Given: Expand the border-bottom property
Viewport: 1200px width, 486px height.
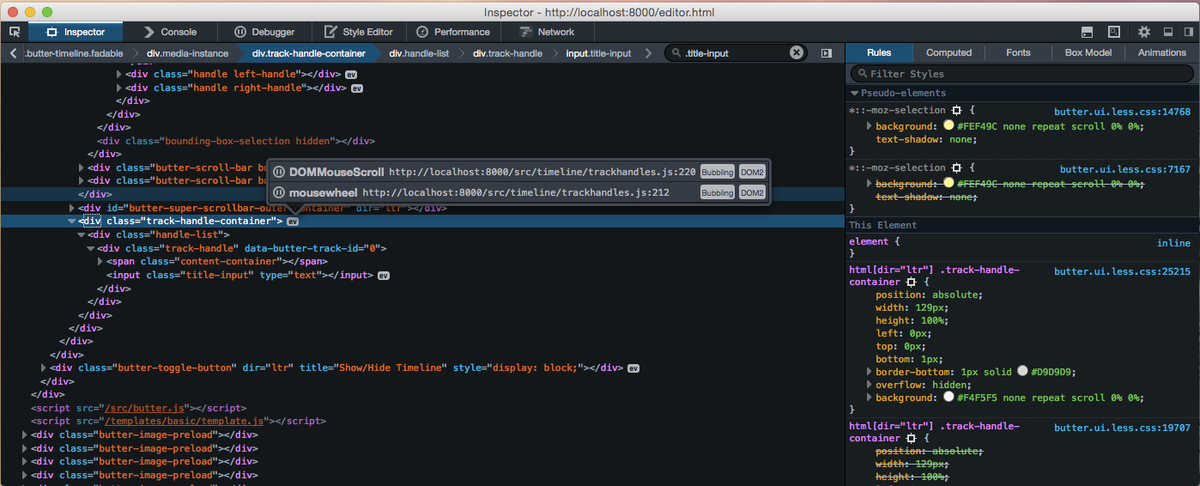Looking at the screenshot, I should (868, 371).
